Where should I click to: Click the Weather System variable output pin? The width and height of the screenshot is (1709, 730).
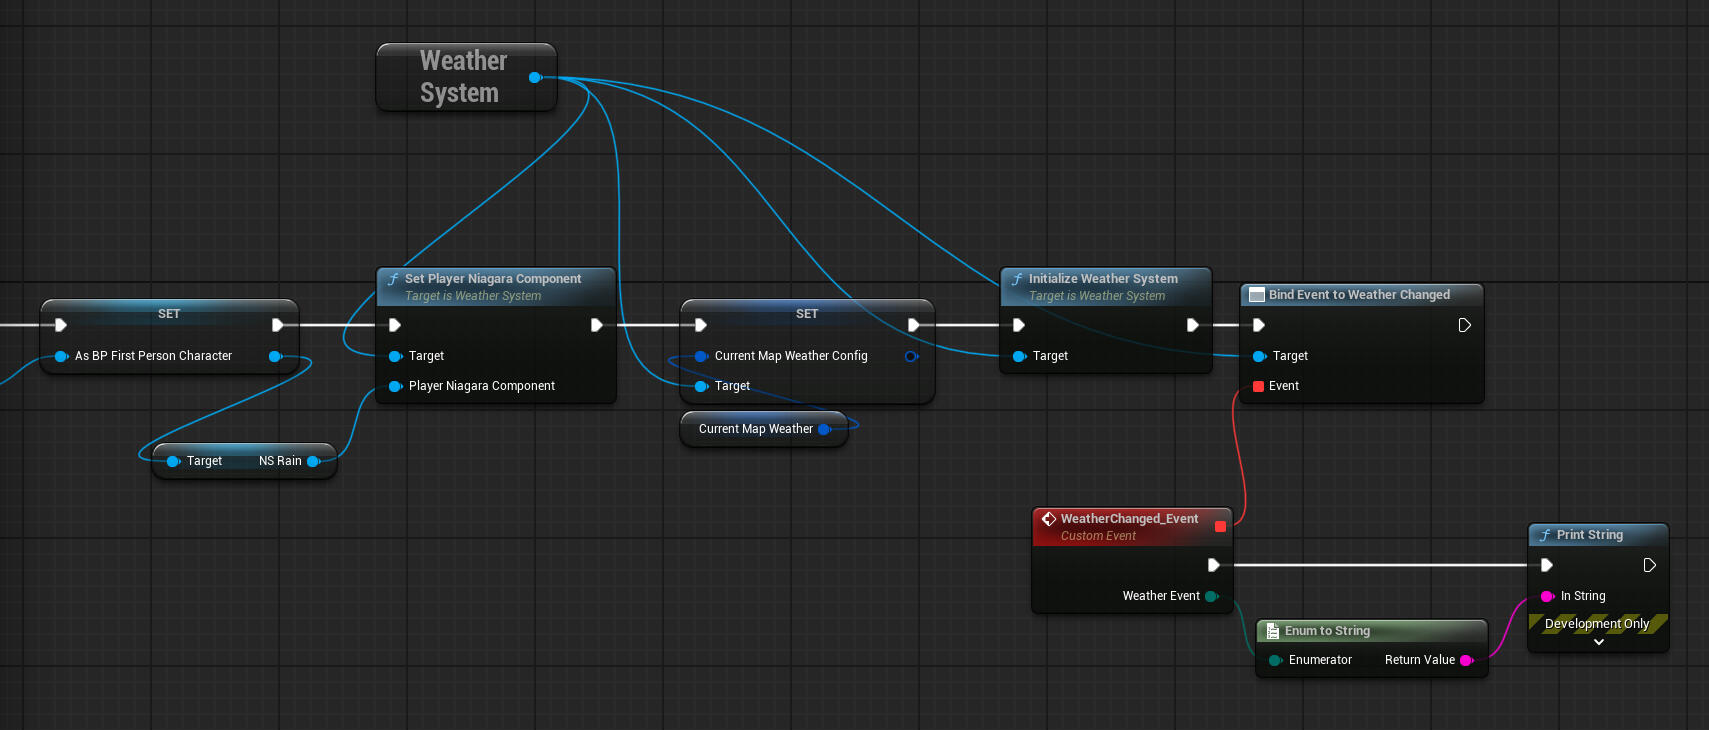(x=535, y=77)
